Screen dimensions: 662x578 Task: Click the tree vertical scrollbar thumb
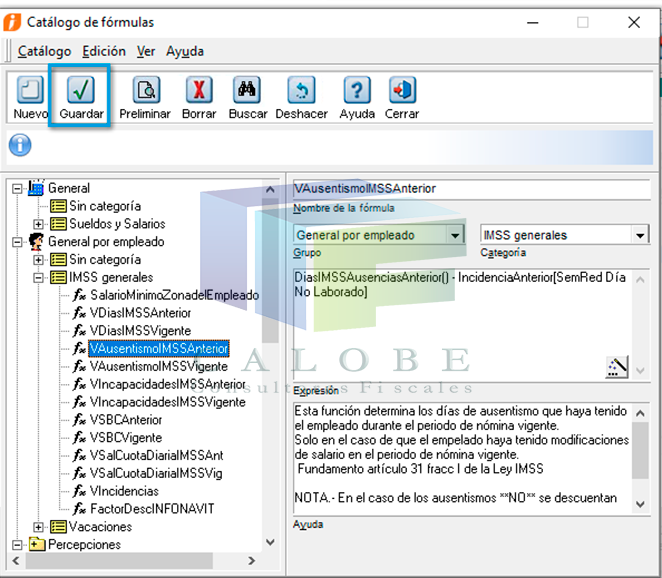[270, 270]
